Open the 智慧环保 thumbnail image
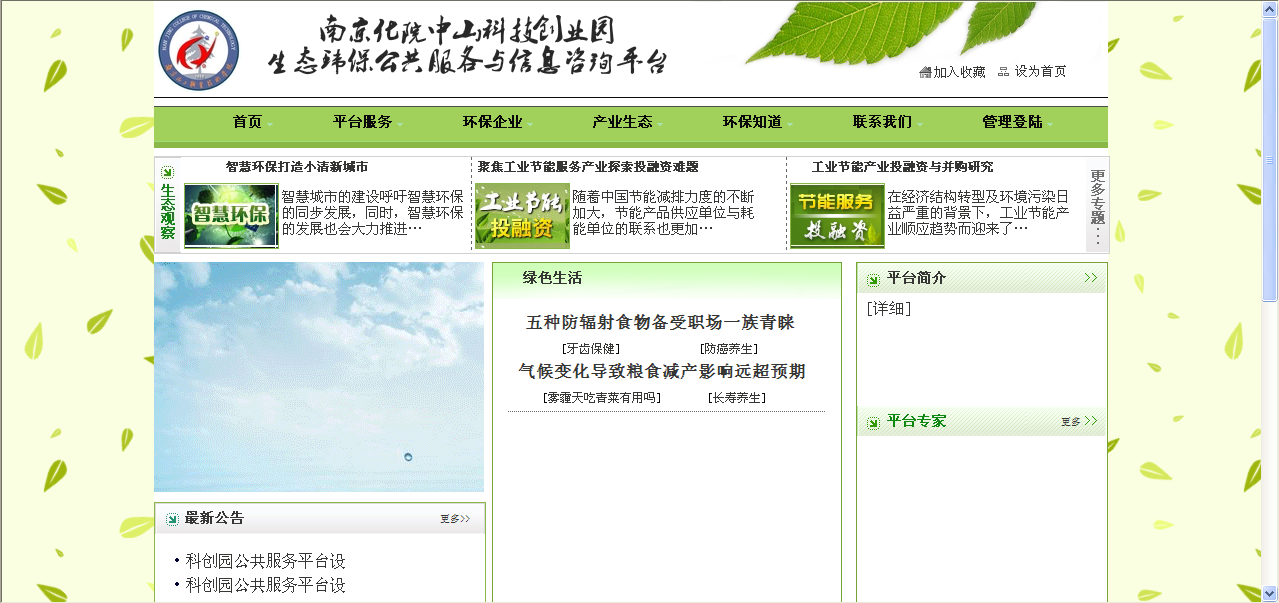The image size is (1279, 603). [x=230, y=215]
